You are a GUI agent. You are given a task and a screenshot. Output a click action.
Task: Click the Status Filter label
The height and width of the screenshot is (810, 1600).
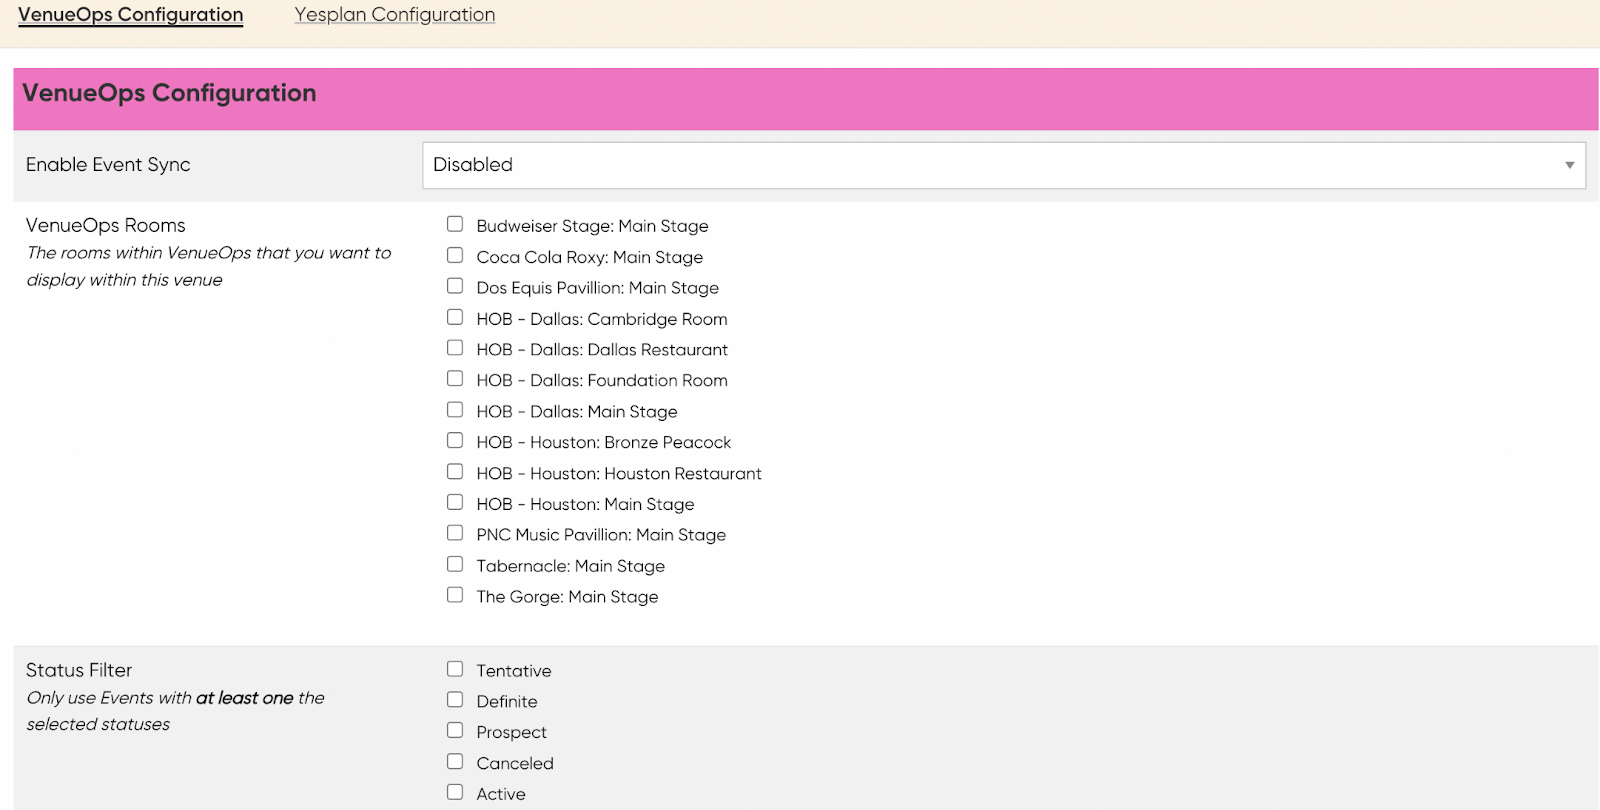coord(79,670)
